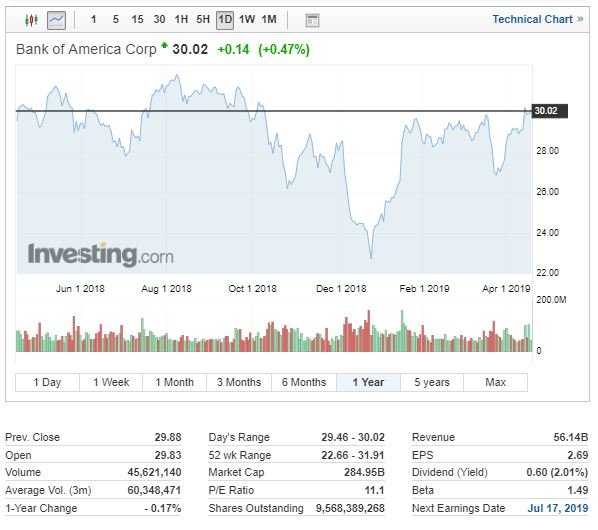598x530 pixels.
Task: Click the Market Cap value 284.95B
Action: (x=364, y=472)
